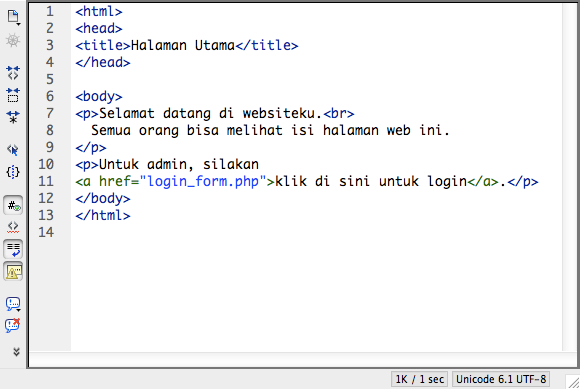This screenshot has height=389, width=580.
Task: Click line number 5 in gutter
Action: (50, 79)
